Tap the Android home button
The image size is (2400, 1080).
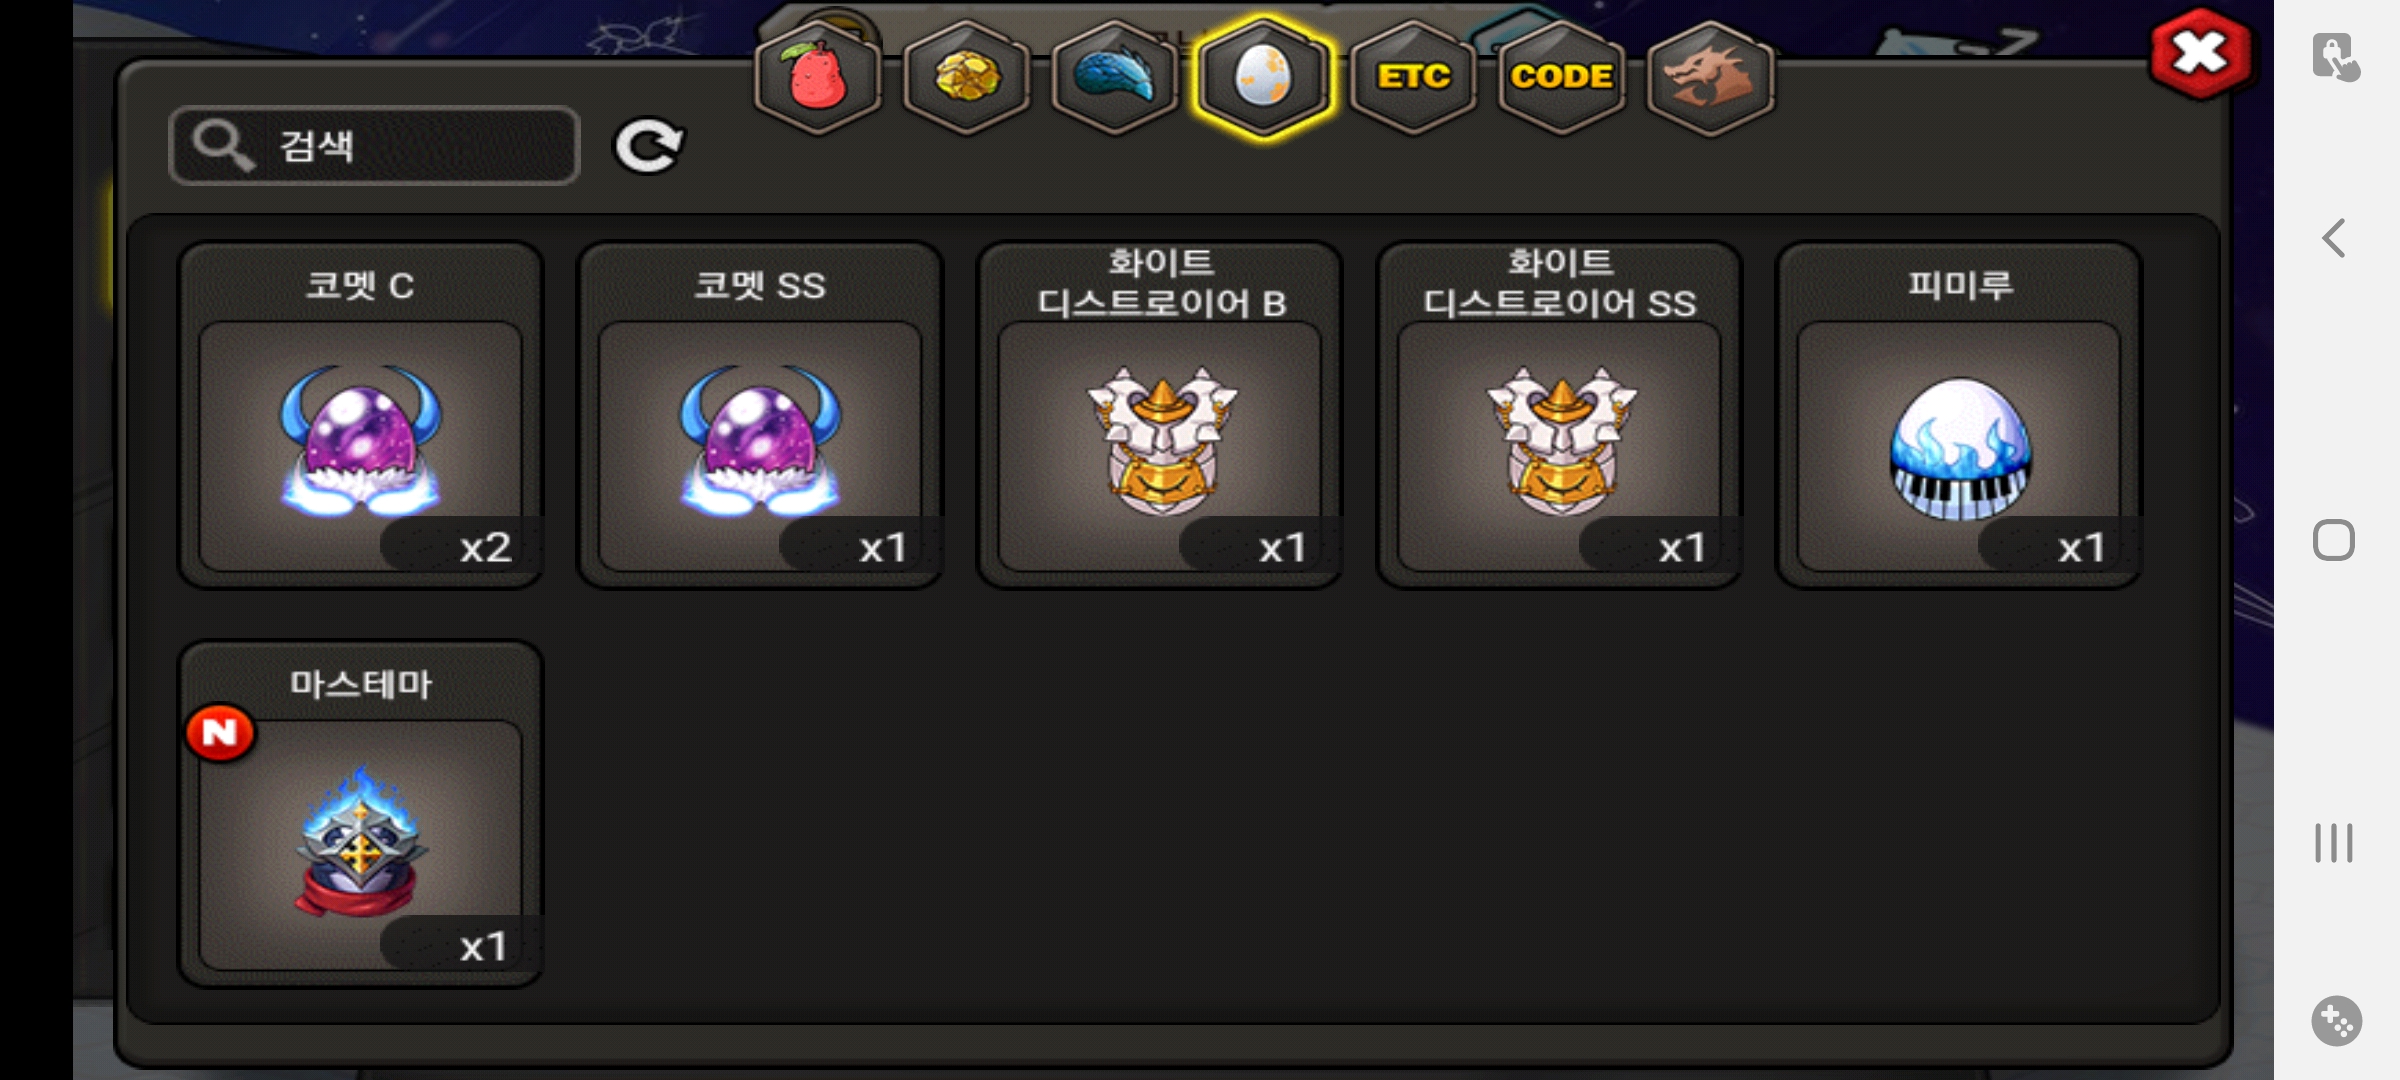pyautogui.click(x=2334, y=540)
